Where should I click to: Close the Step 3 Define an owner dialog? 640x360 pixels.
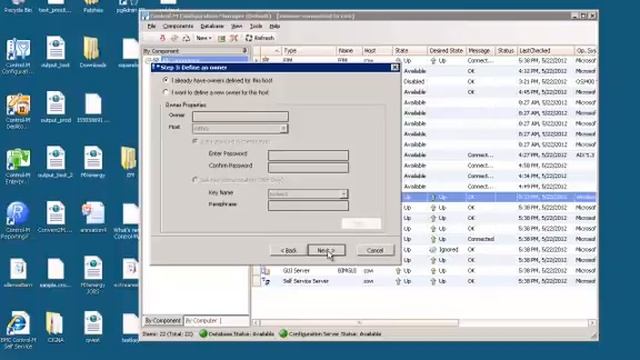(395, 67)
